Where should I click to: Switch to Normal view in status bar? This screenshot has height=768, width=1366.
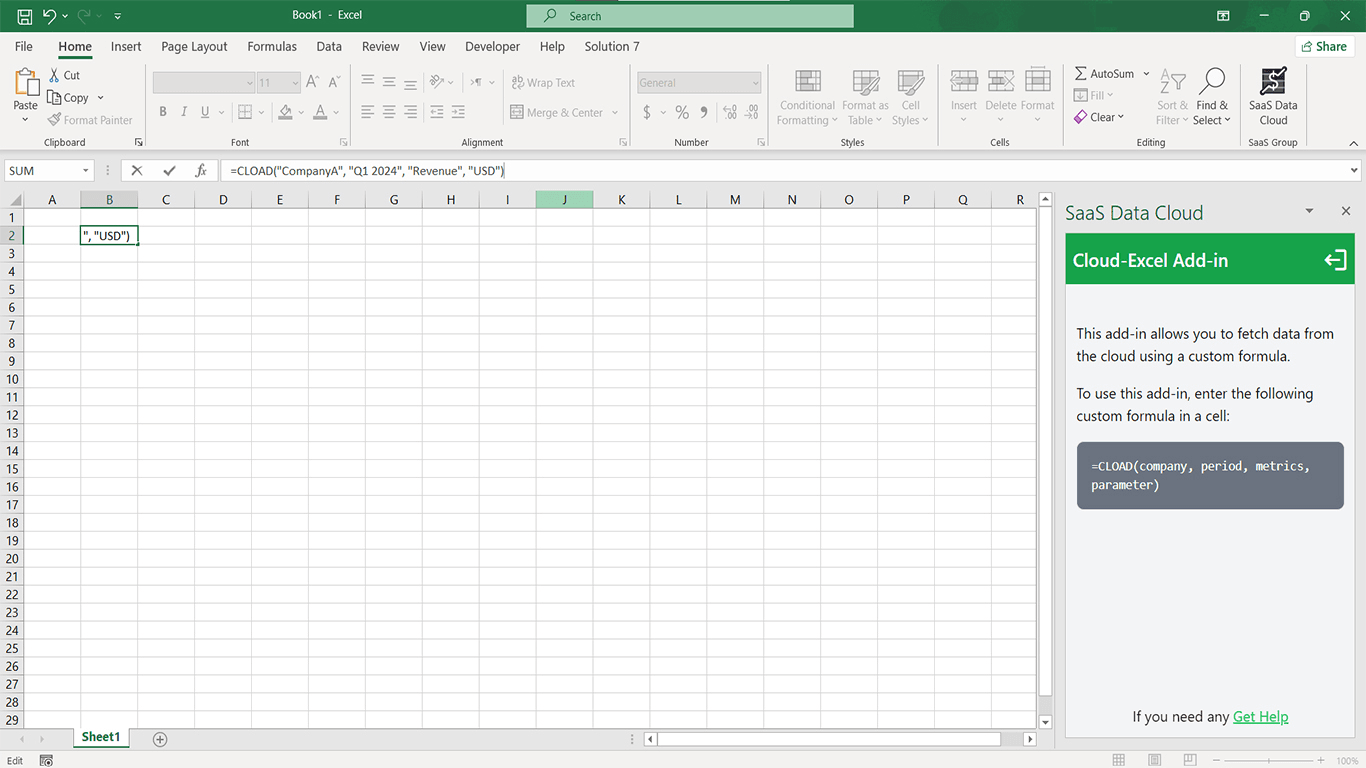point(1119,761)
